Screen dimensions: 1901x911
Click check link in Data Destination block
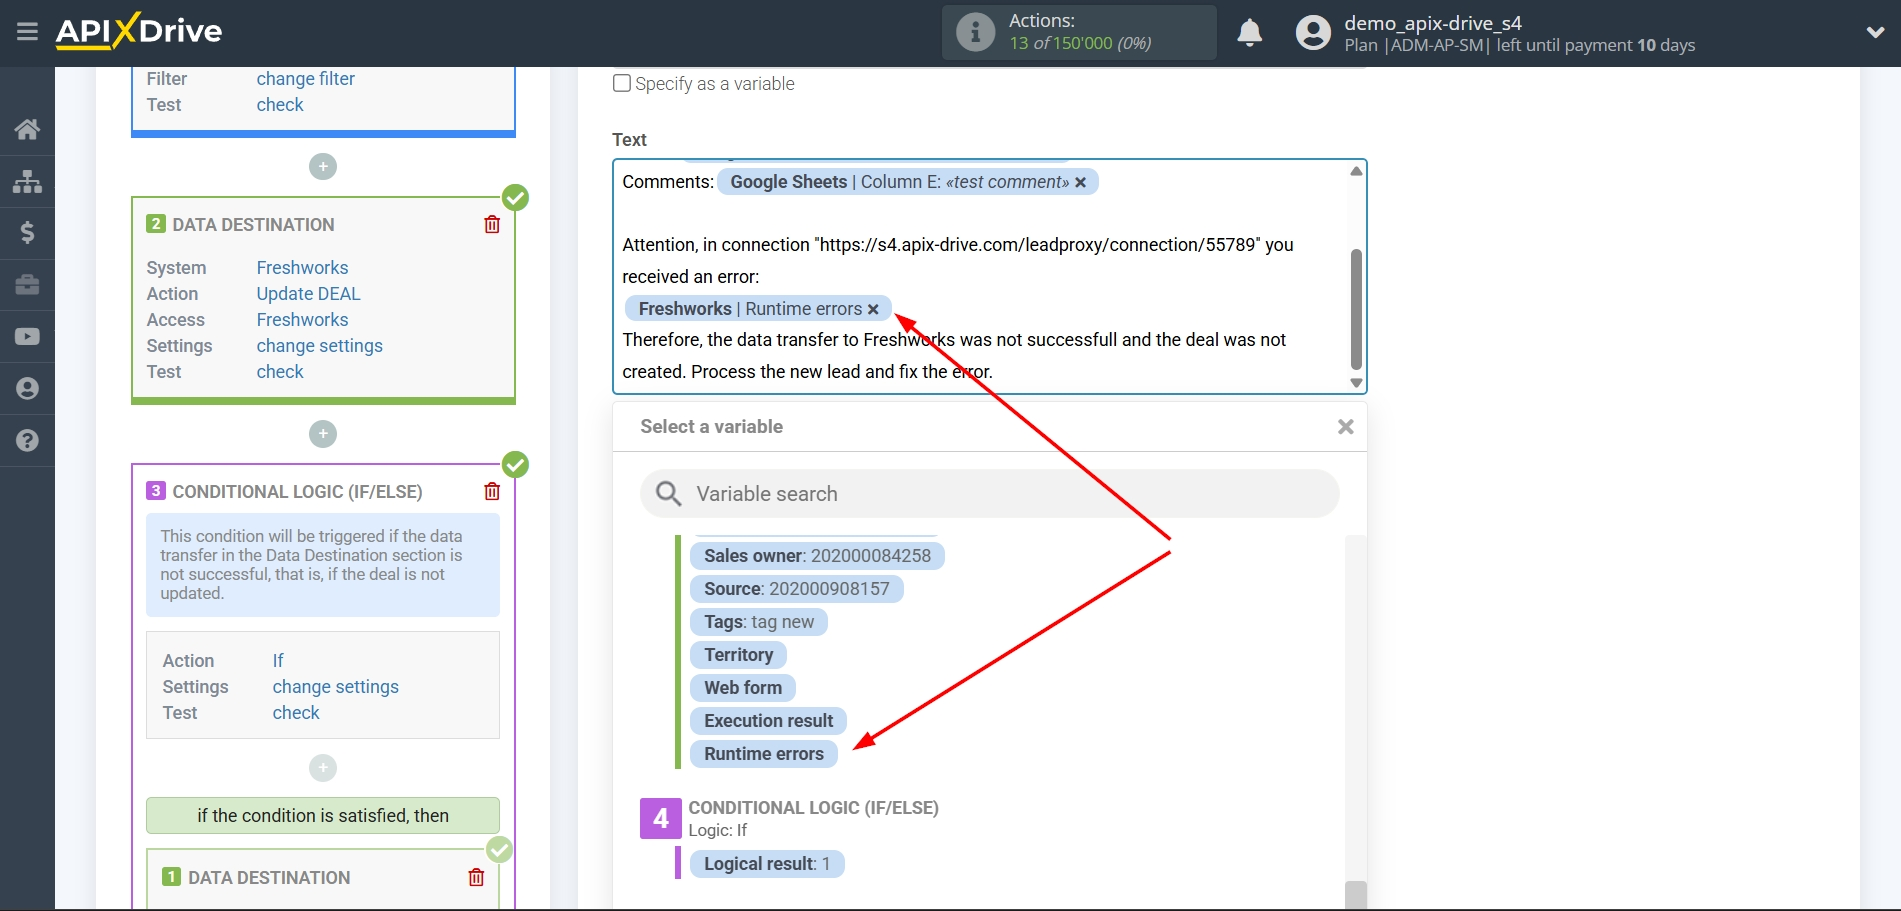click(x=280, y=371)
